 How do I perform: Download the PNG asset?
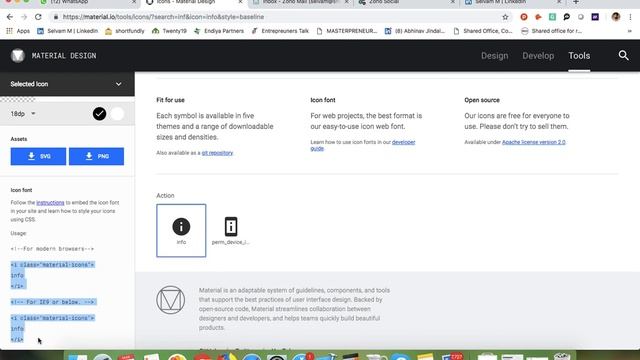click(96, 156)
